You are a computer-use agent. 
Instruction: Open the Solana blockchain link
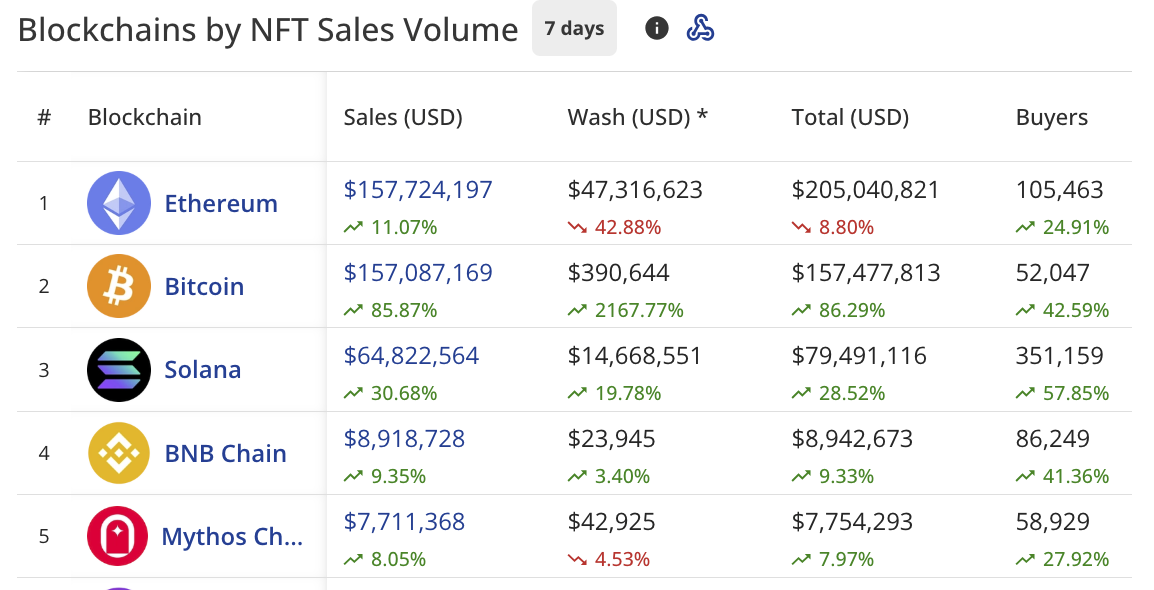202,370
